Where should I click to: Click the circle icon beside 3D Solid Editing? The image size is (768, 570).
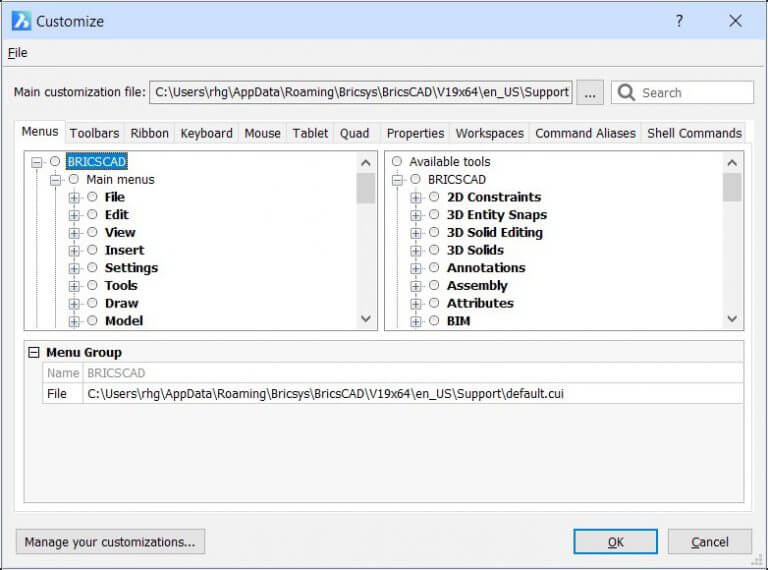click(x=434, y=232)
